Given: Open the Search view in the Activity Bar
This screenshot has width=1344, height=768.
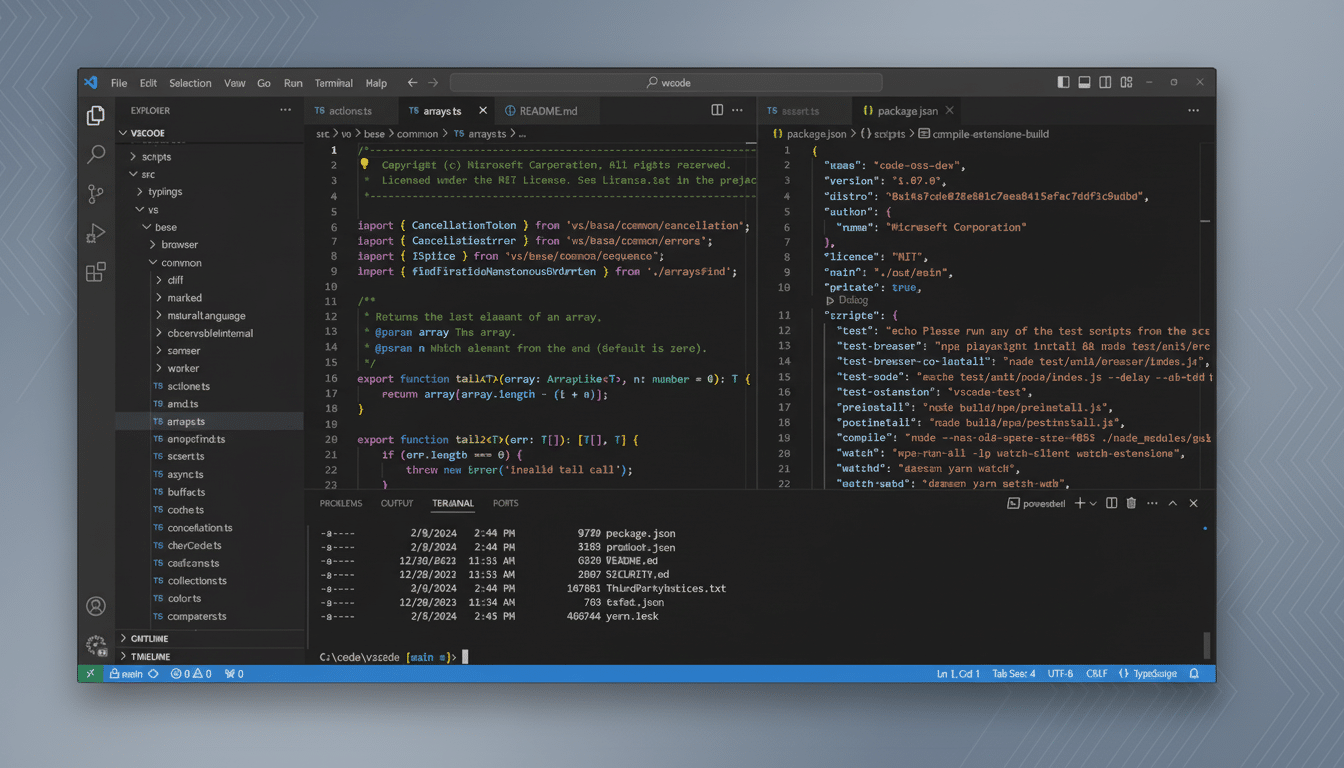Looking at the screenshot, I should (x=95, y=154).
